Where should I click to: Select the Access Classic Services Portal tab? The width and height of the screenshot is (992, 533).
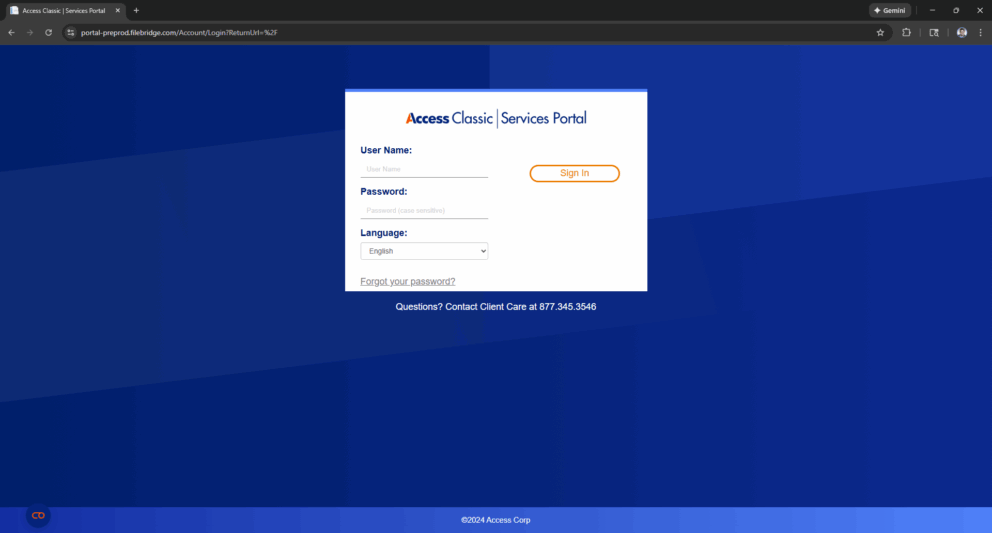pos(62,10)
